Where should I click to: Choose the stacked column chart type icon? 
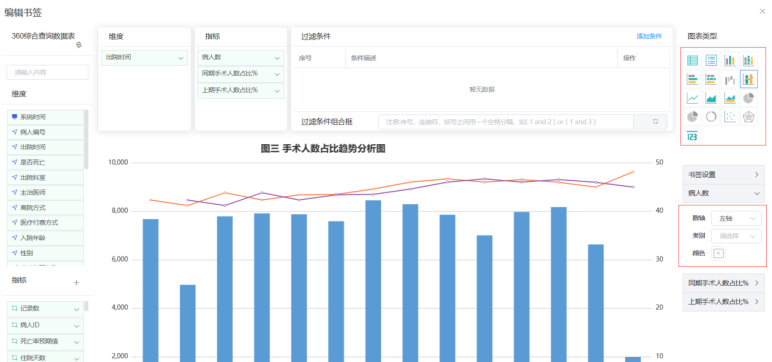coord(748,61)
